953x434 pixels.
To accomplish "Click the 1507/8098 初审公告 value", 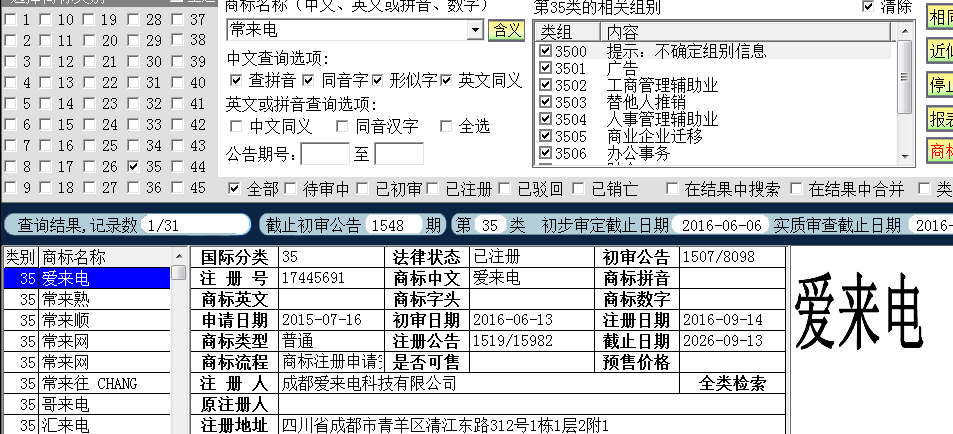I will point(719,257).
